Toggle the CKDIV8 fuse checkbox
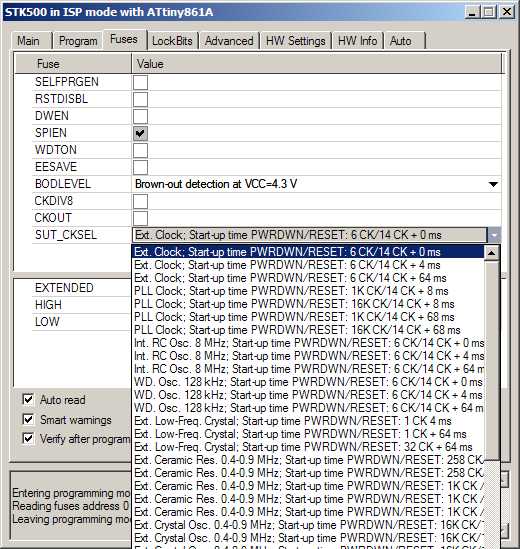Screen dimensions: 520x549 (x=140, y=201)
